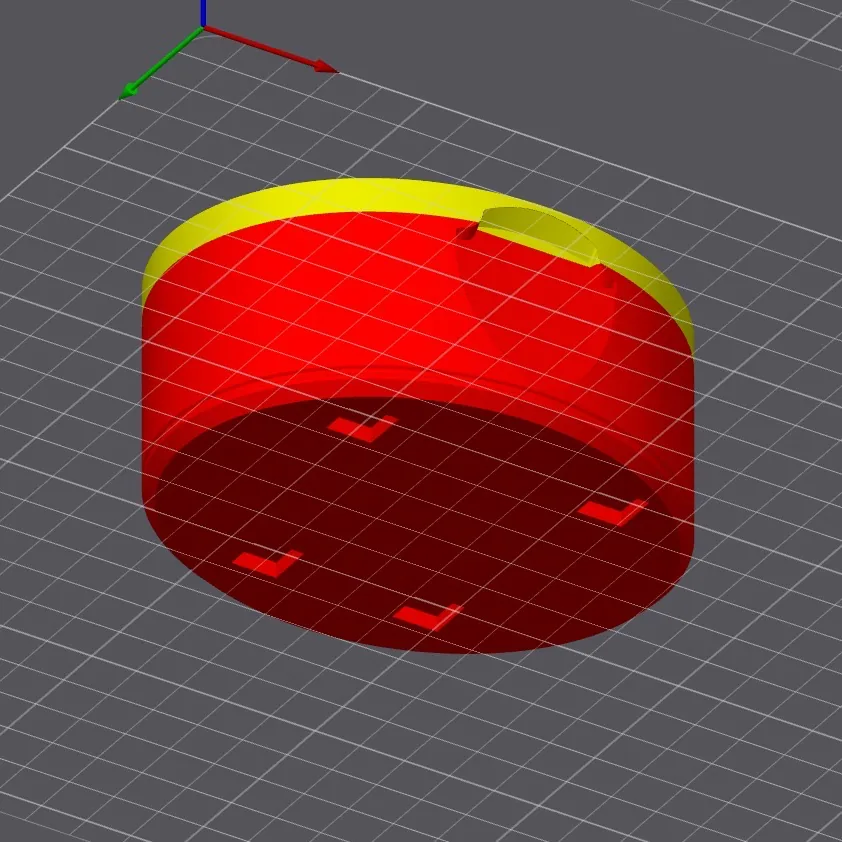Click the red X-axis arrow of the gizmo
842x842 pixels.
click(271, 49)
